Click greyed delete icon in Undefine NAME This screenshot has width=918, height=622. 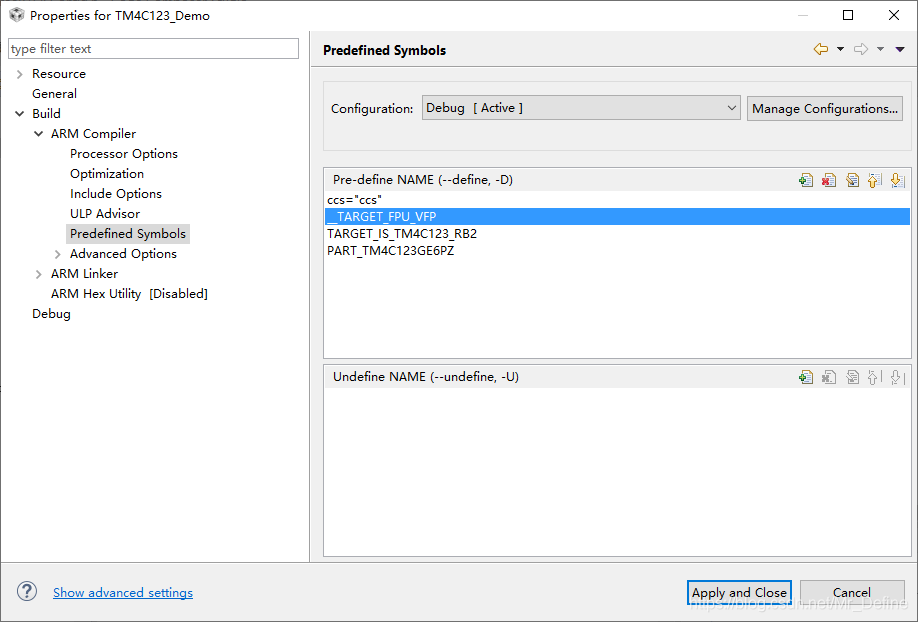pos(829,377)
